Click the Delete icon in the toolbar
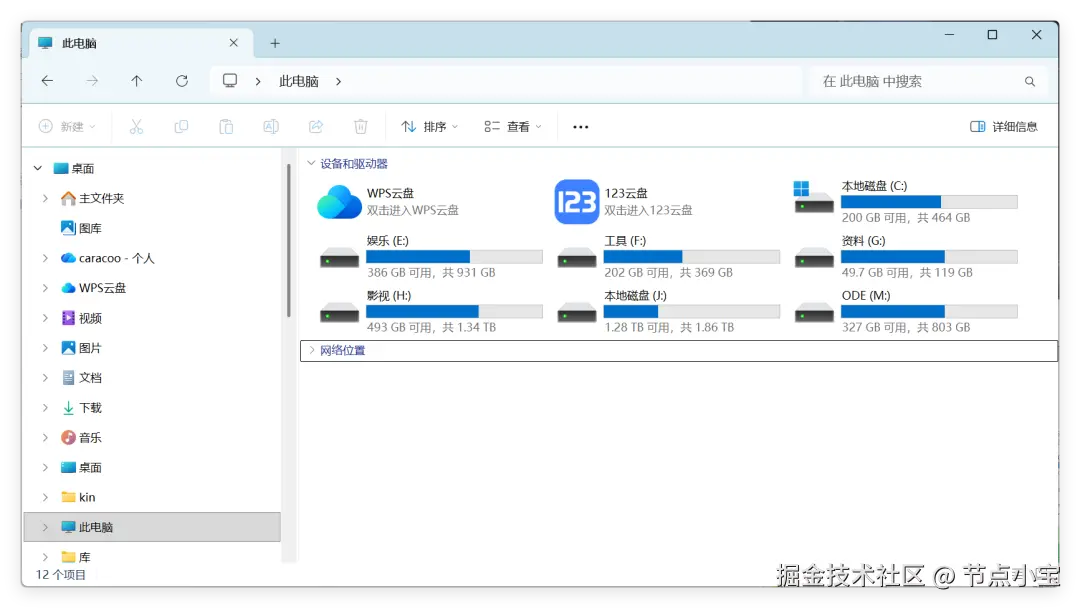Screen dimensions: 1080x608 360,126
